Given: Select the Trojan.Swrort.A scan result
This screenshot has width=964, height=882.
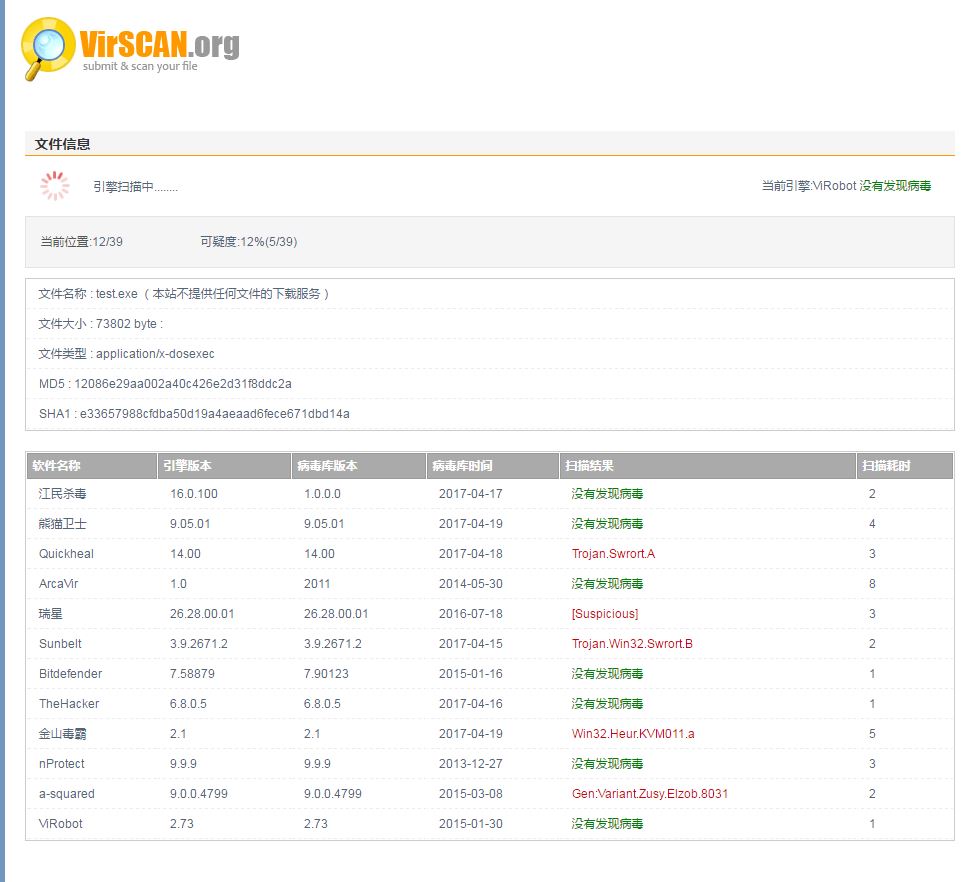Looking at the screenshot, I should point(614,554).
